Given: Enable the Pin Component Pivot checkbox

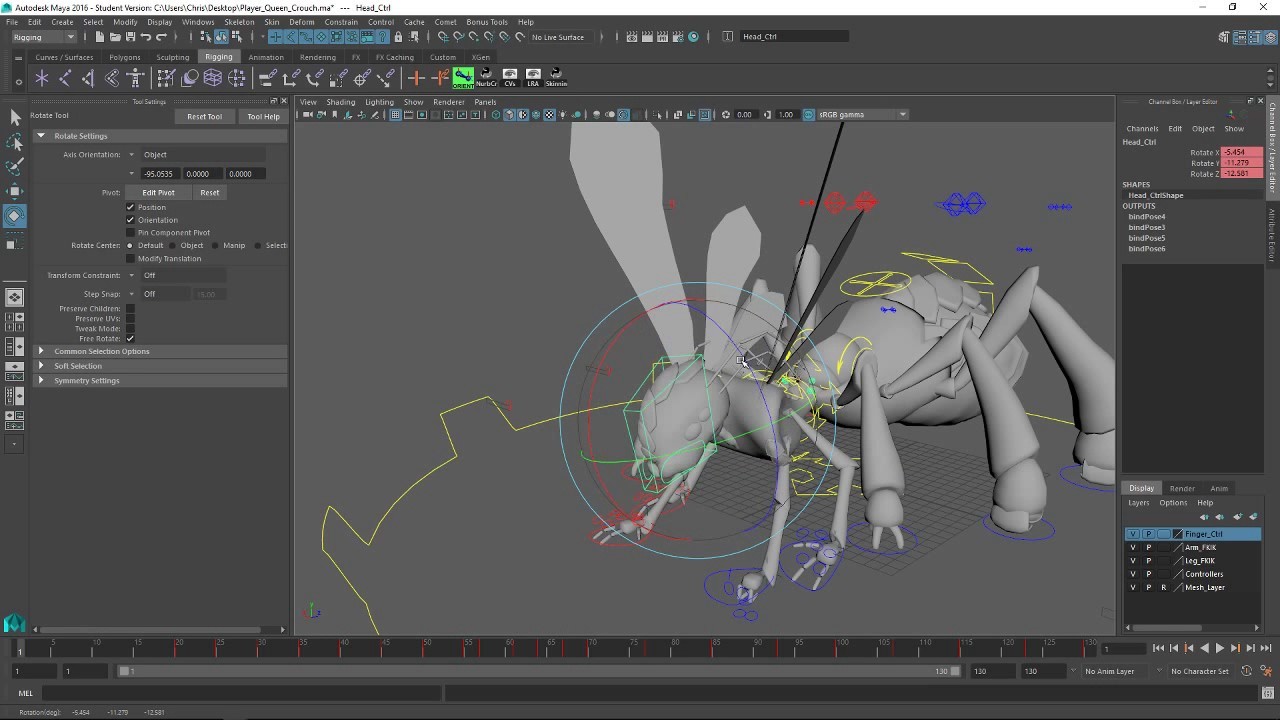Looking at the screenshot, I should (x=130, y=233).
